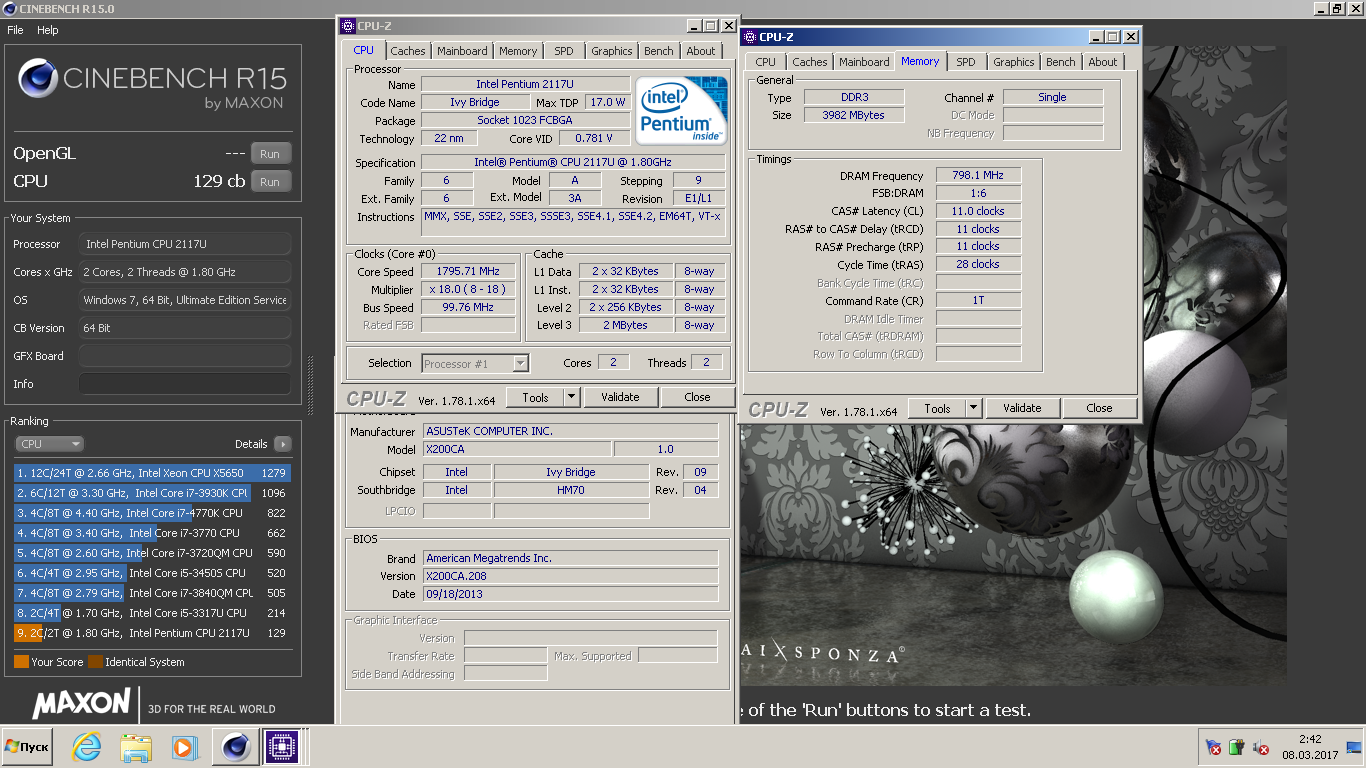Click the DRAM Frequency value 798.1 MHz

pos(978,175)
